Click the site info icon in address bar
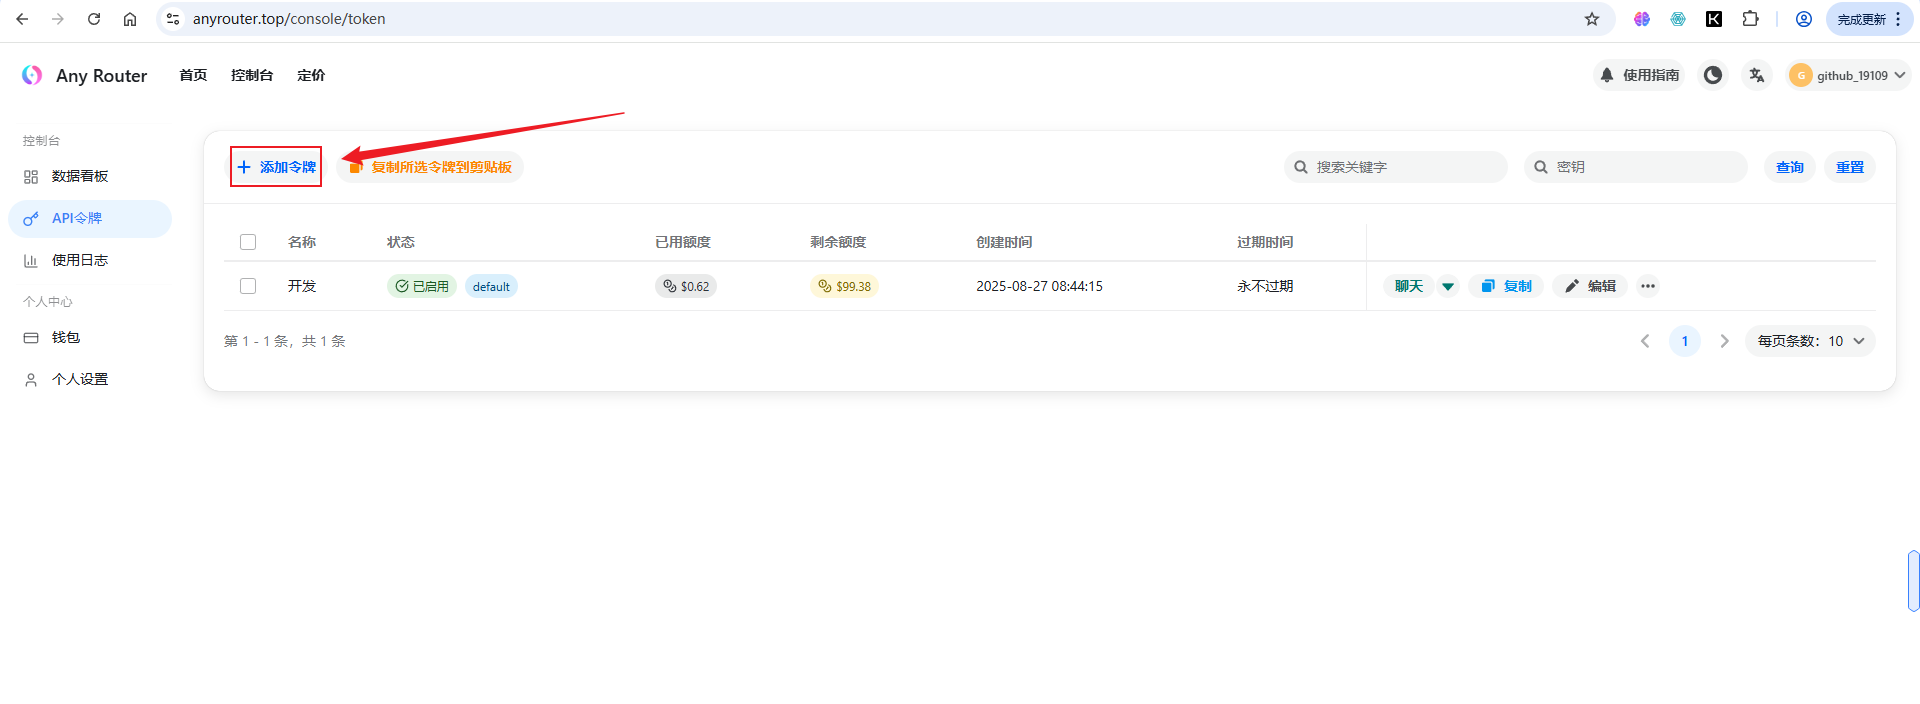Viewport: 1920px width, 704px height. (173, 19)
